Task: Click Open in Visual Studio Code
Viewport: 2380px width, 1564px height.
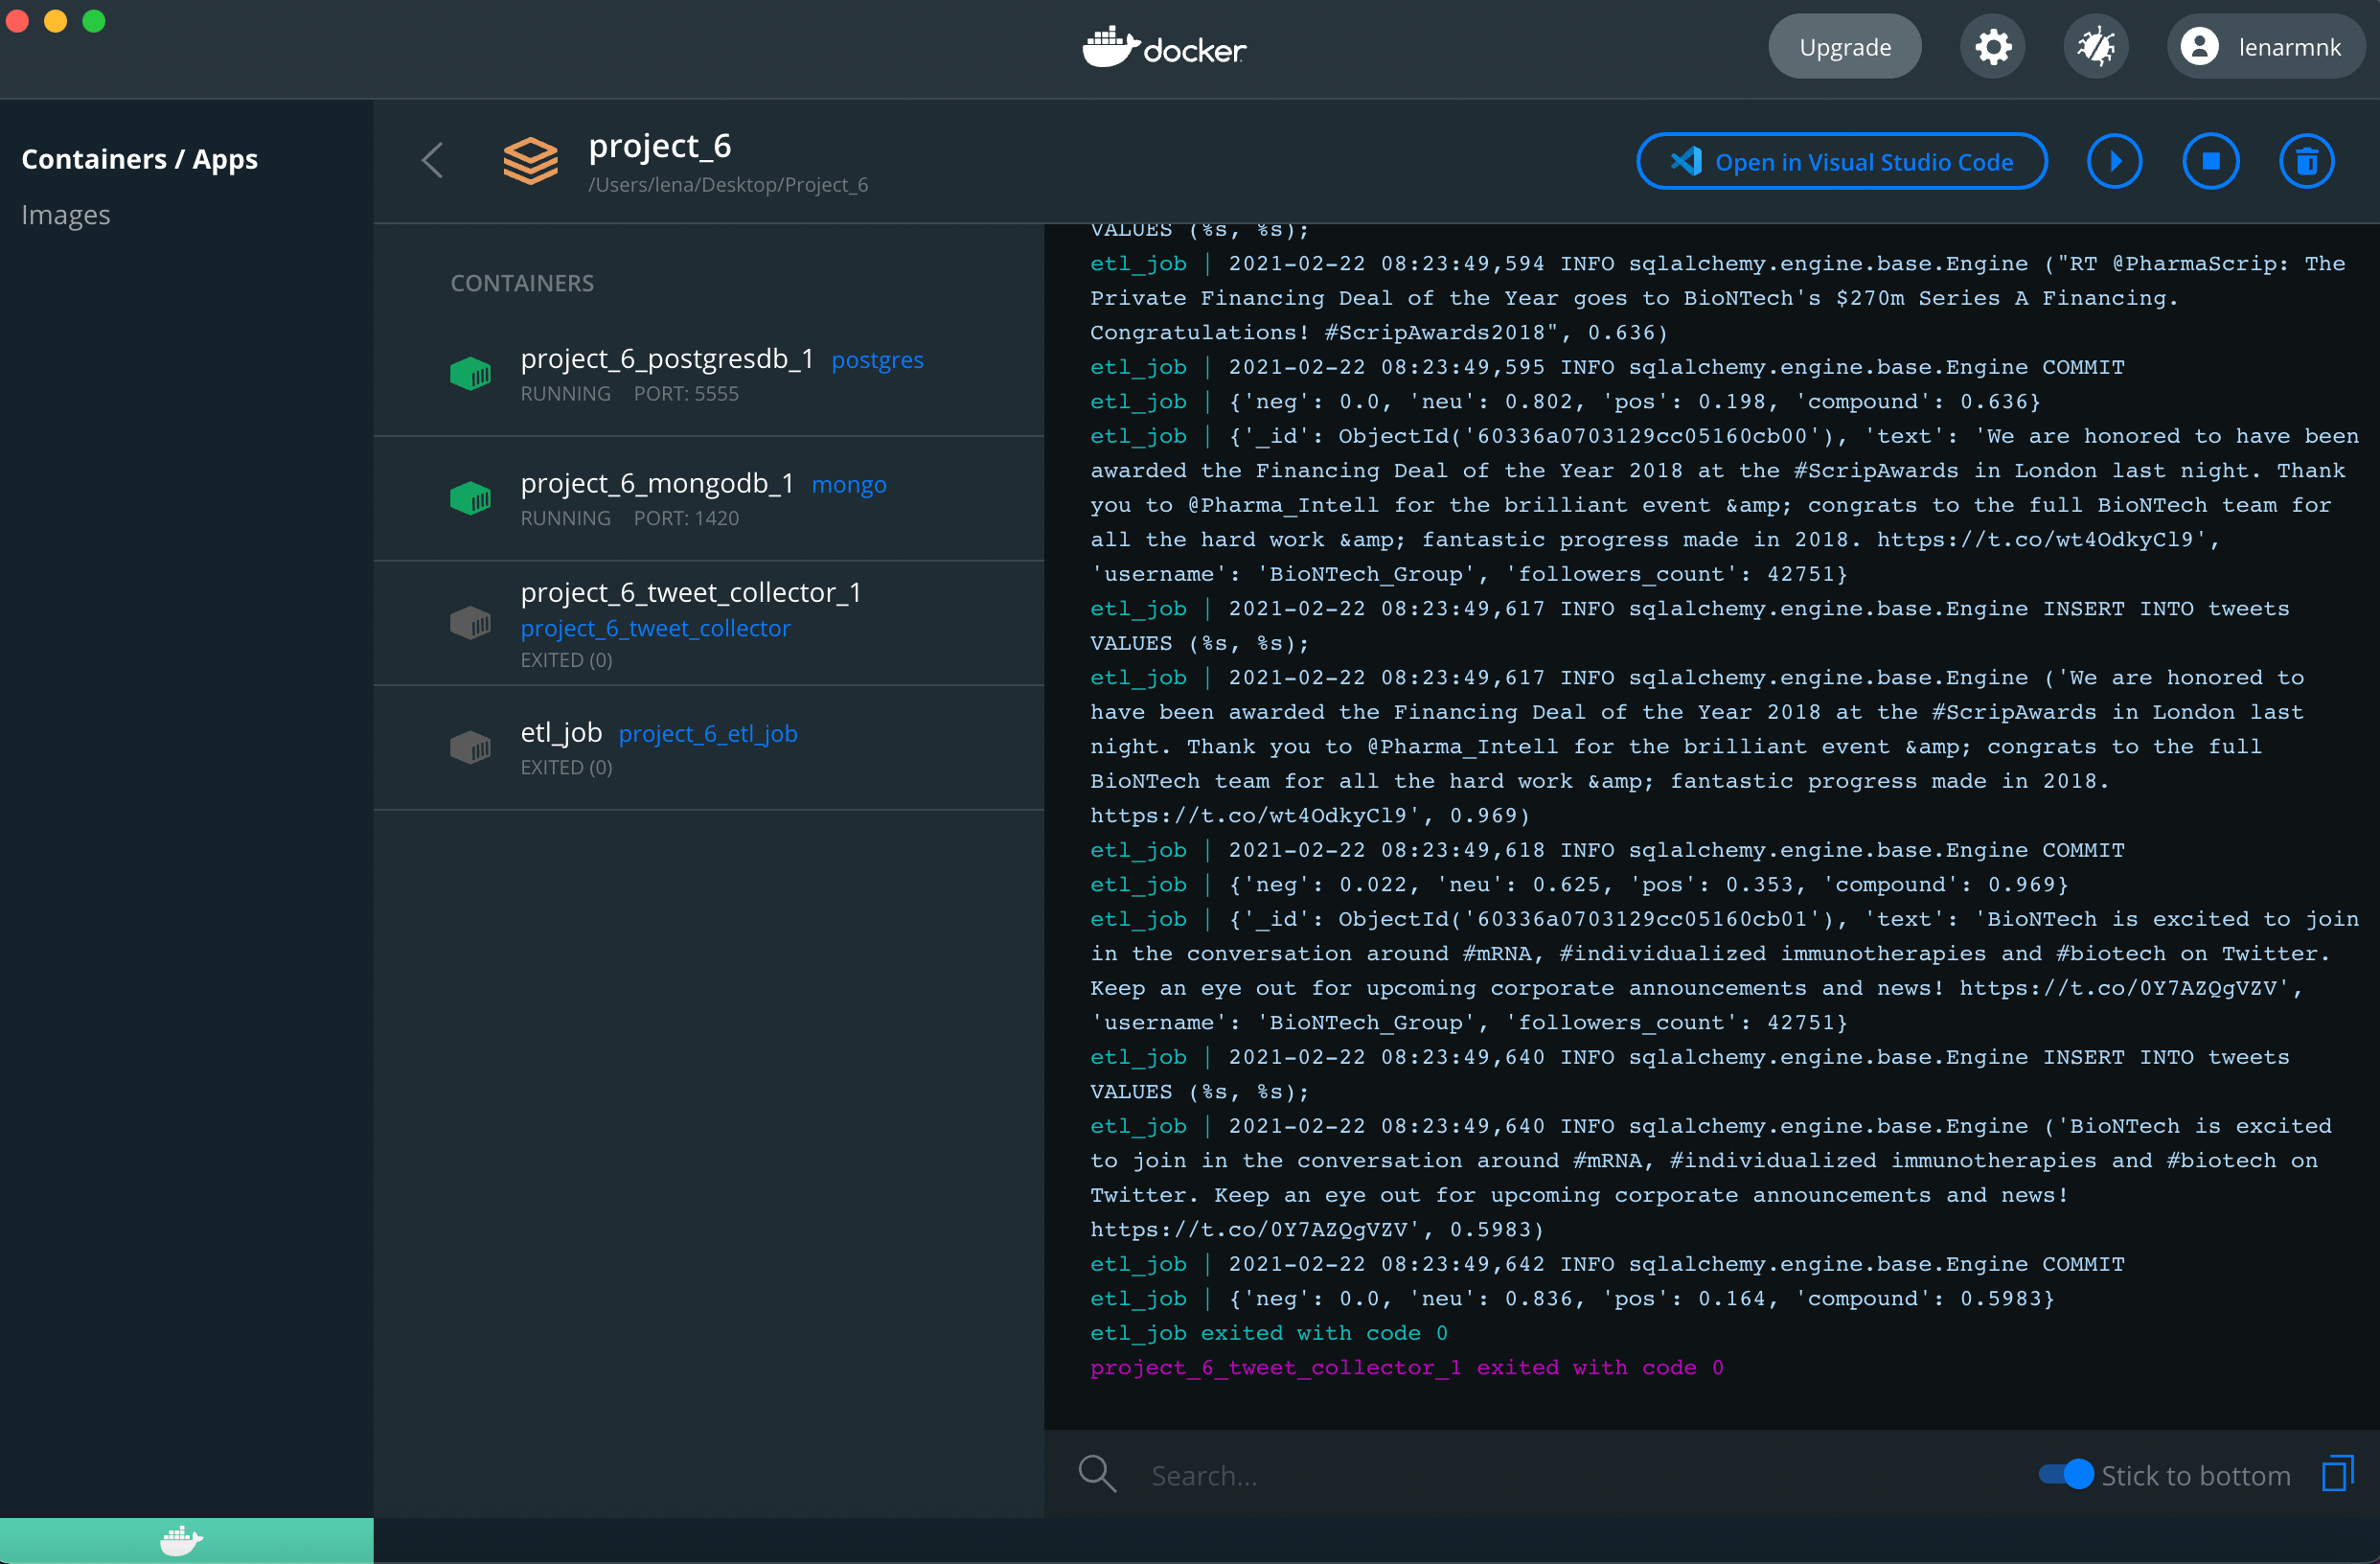Action: (x=1841, y=161)
